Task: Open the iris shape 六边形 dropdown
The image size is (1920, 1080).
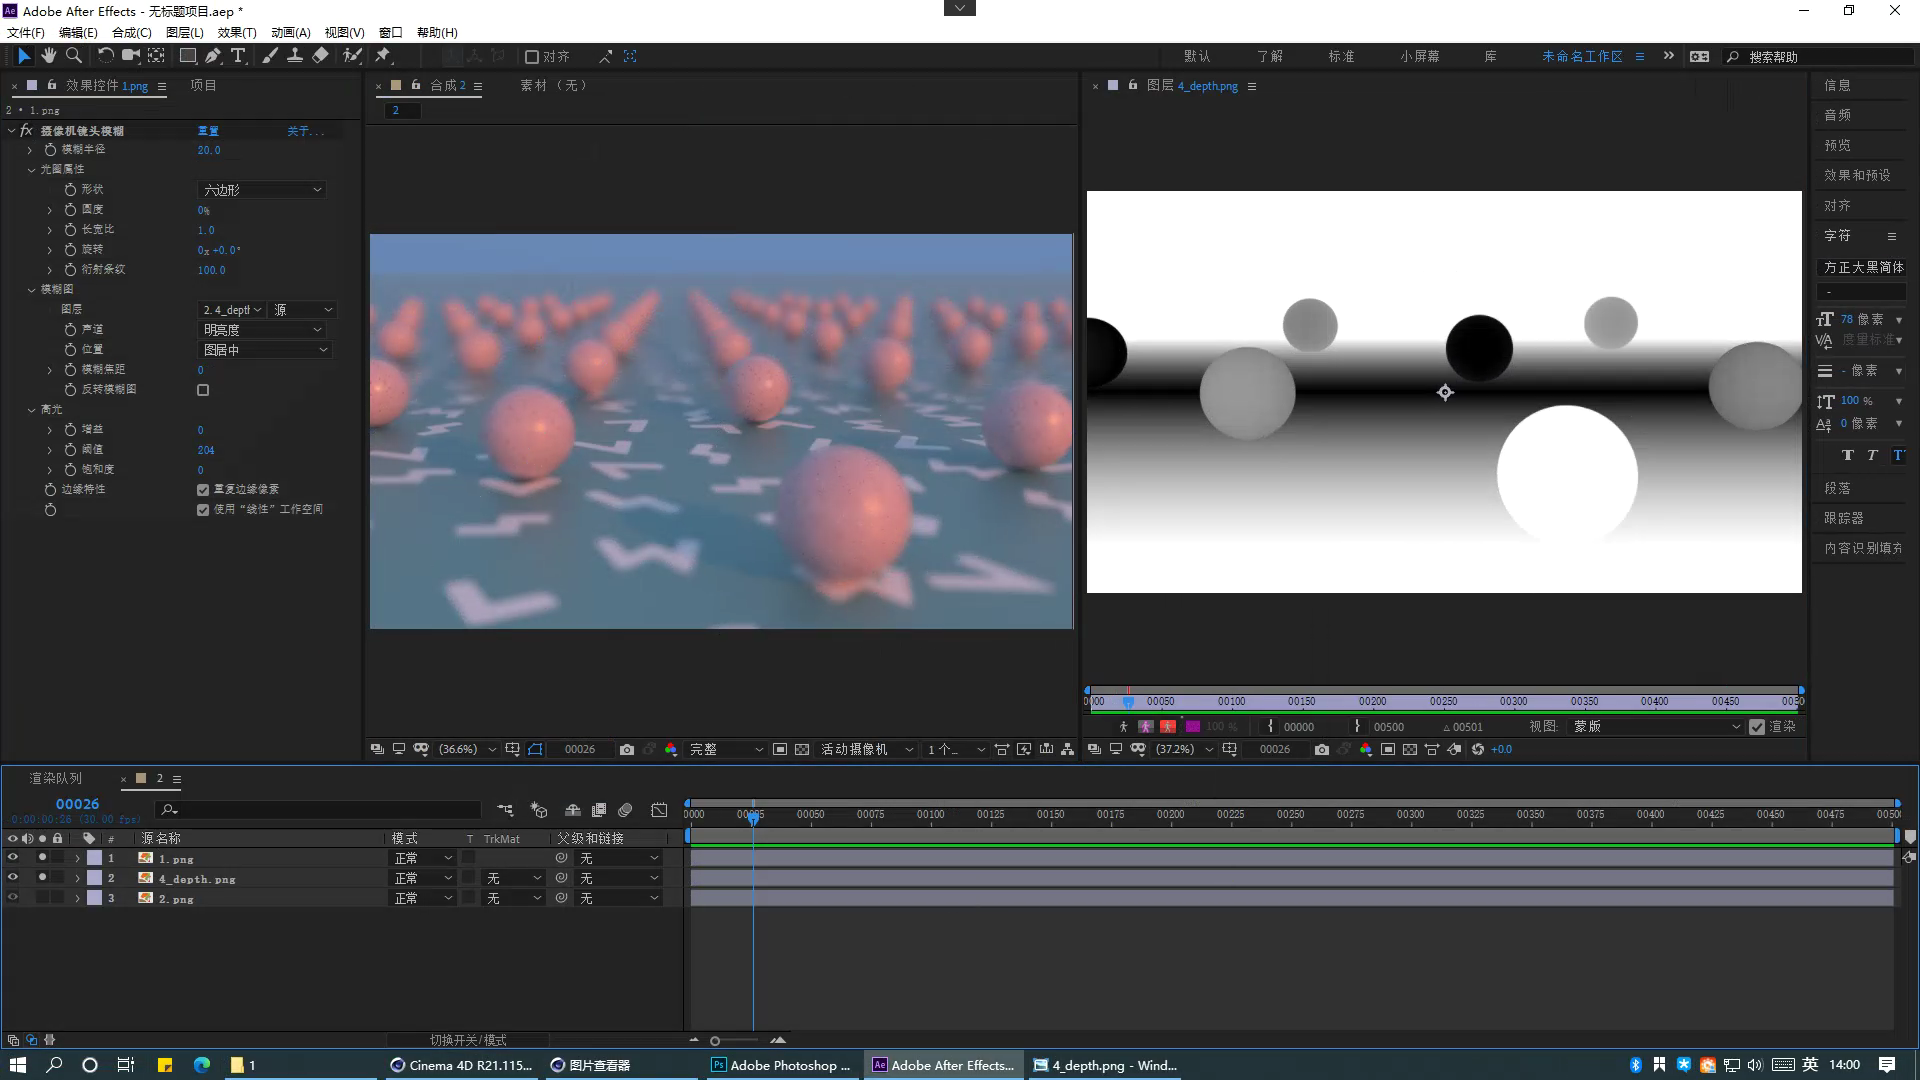Action: click(x=262, y=190)
